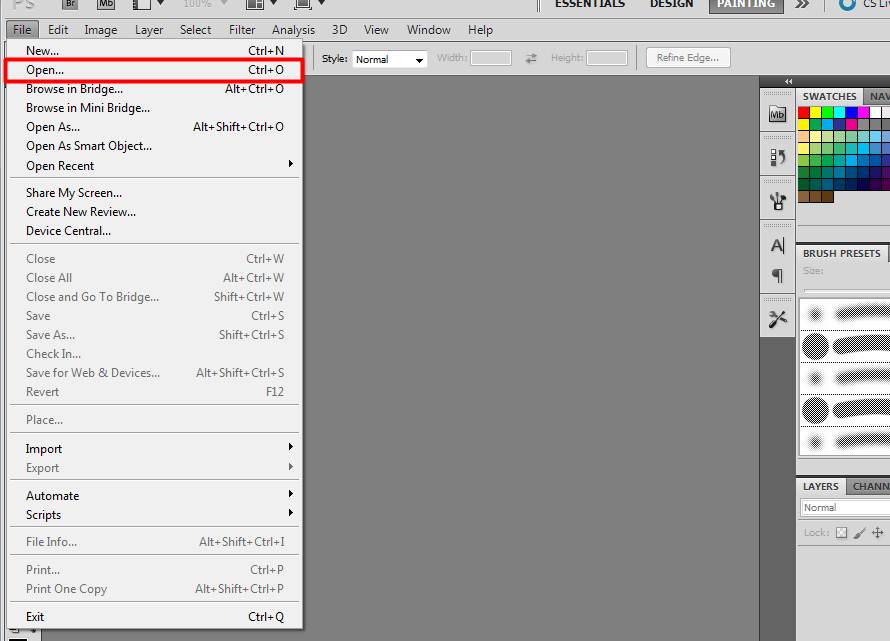
Task: Pick the cyan swatch in top row
Action: pyautogui.click(x=839, y=112)
